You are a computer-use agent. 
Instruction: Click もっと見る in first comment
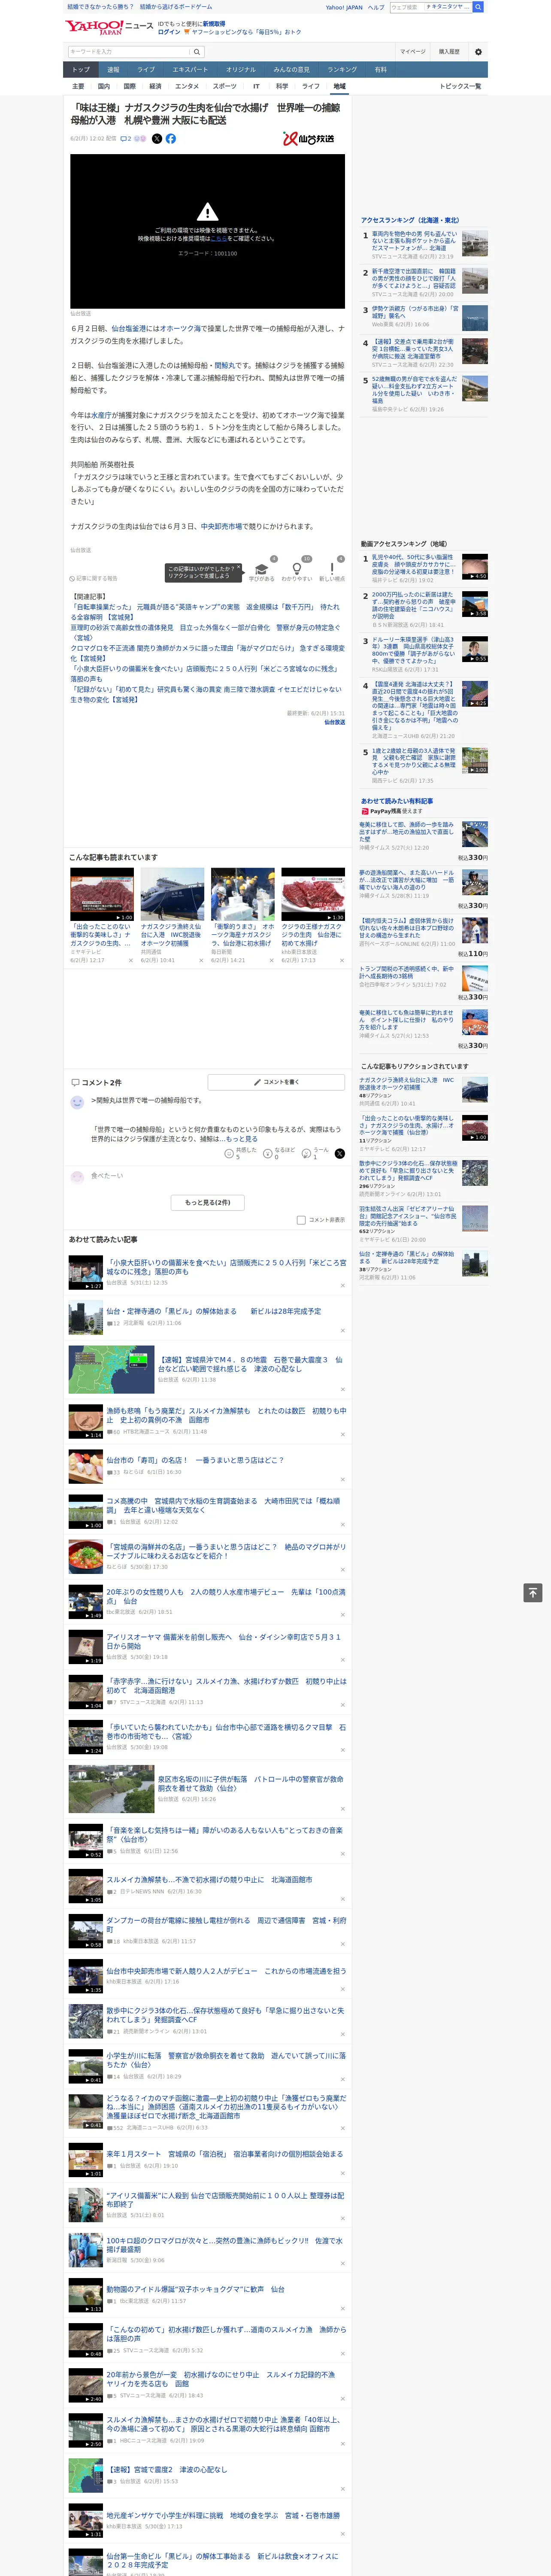(x=241, y=1138)
